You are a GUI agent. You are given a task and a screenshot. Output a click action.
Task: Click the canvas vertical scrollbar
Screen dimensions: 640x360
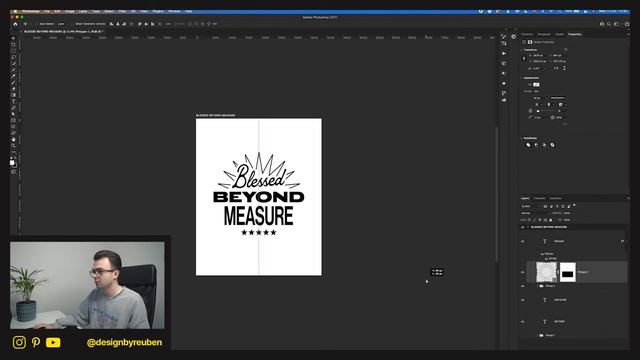pyautogui.click(x=497, y=194)
